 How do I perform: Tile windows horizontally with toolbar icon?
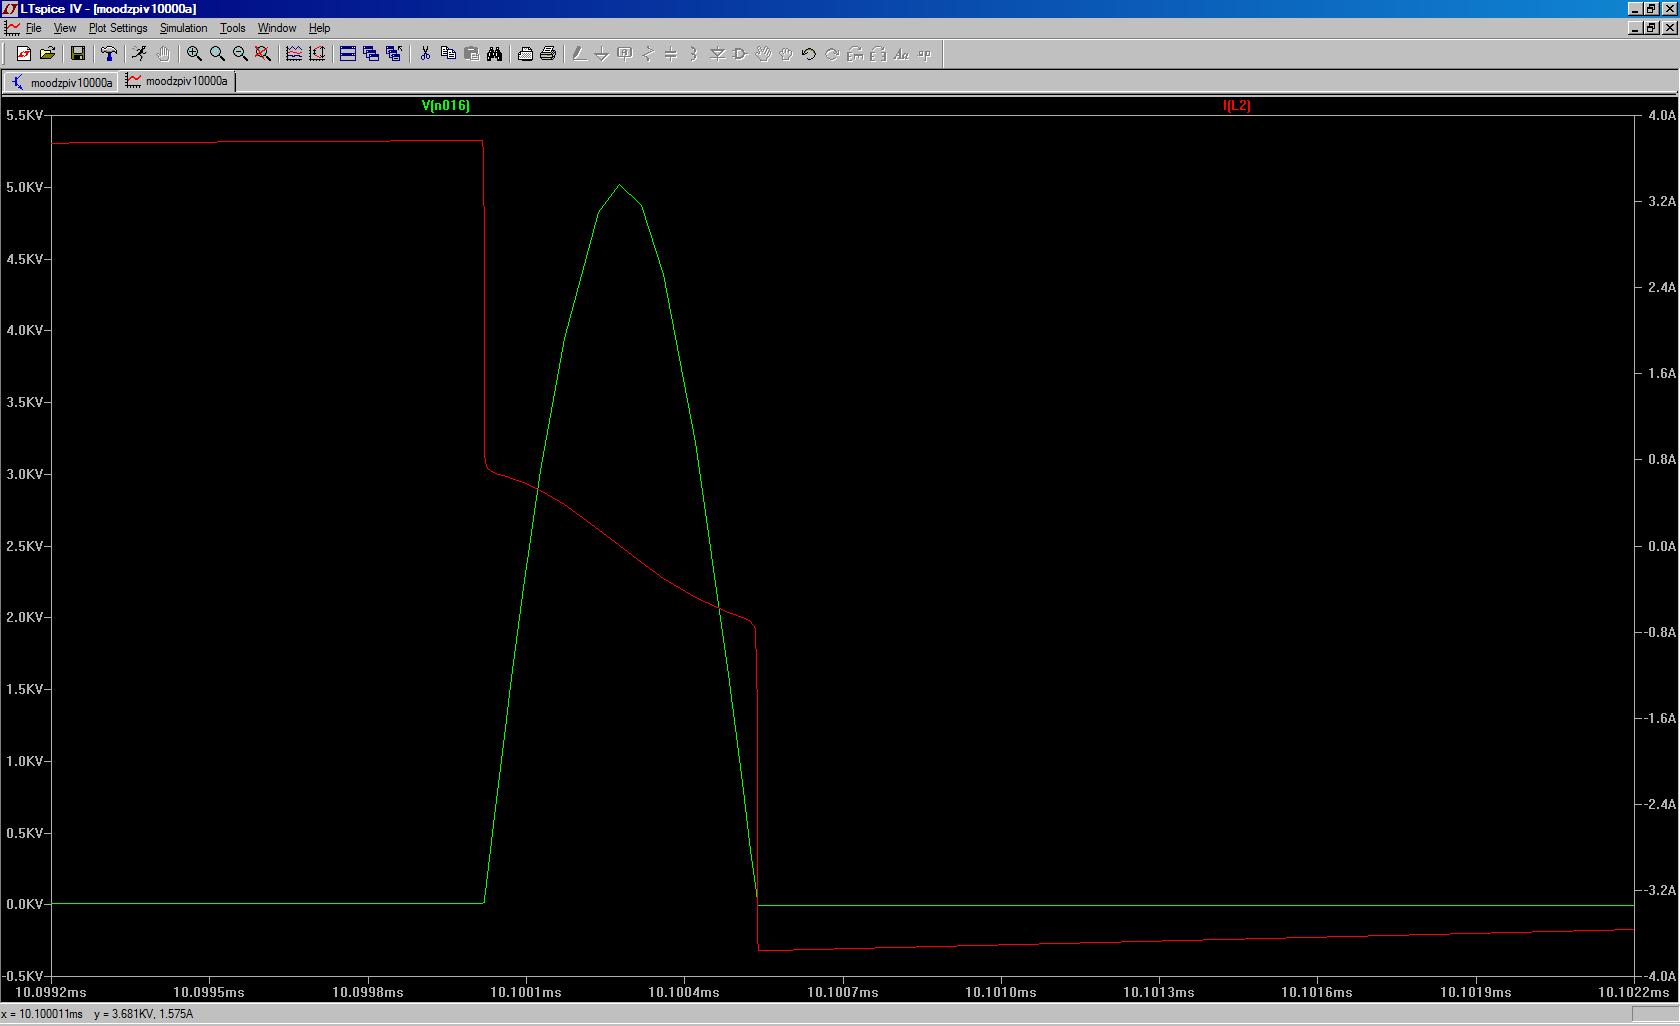(x=348, y=54)
